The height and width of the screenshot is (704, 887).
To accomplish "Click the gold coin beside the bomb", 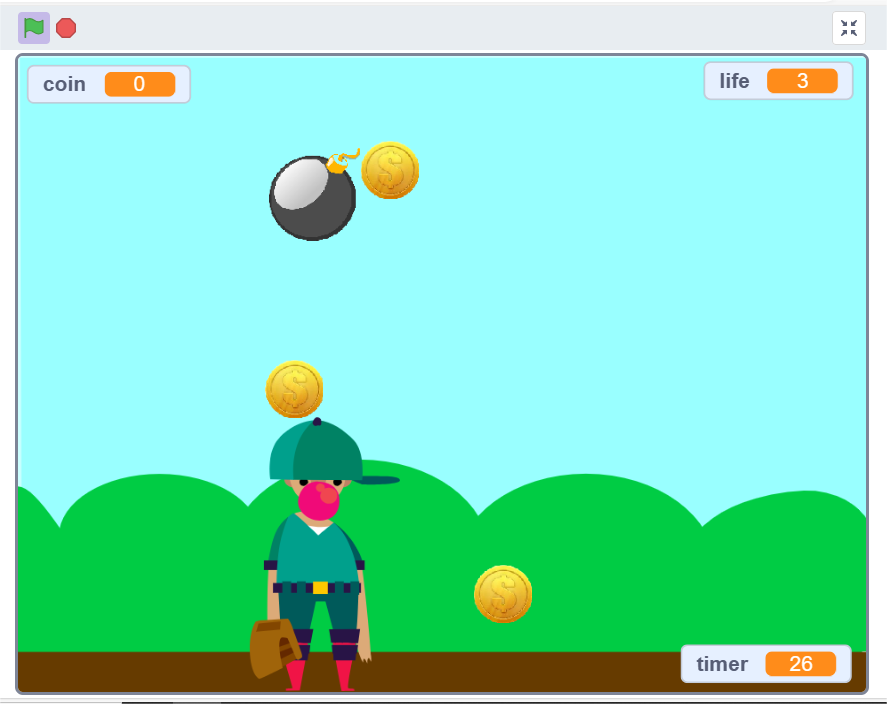I will (390, 170).
